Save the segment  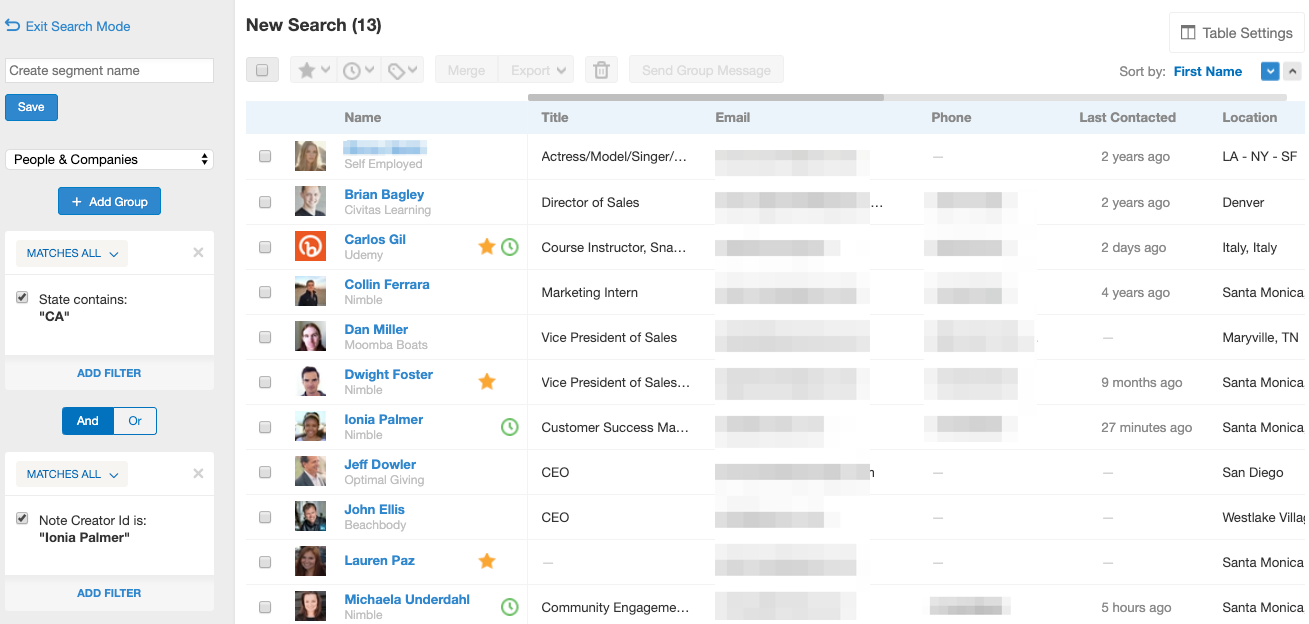[x=31, y=107]
